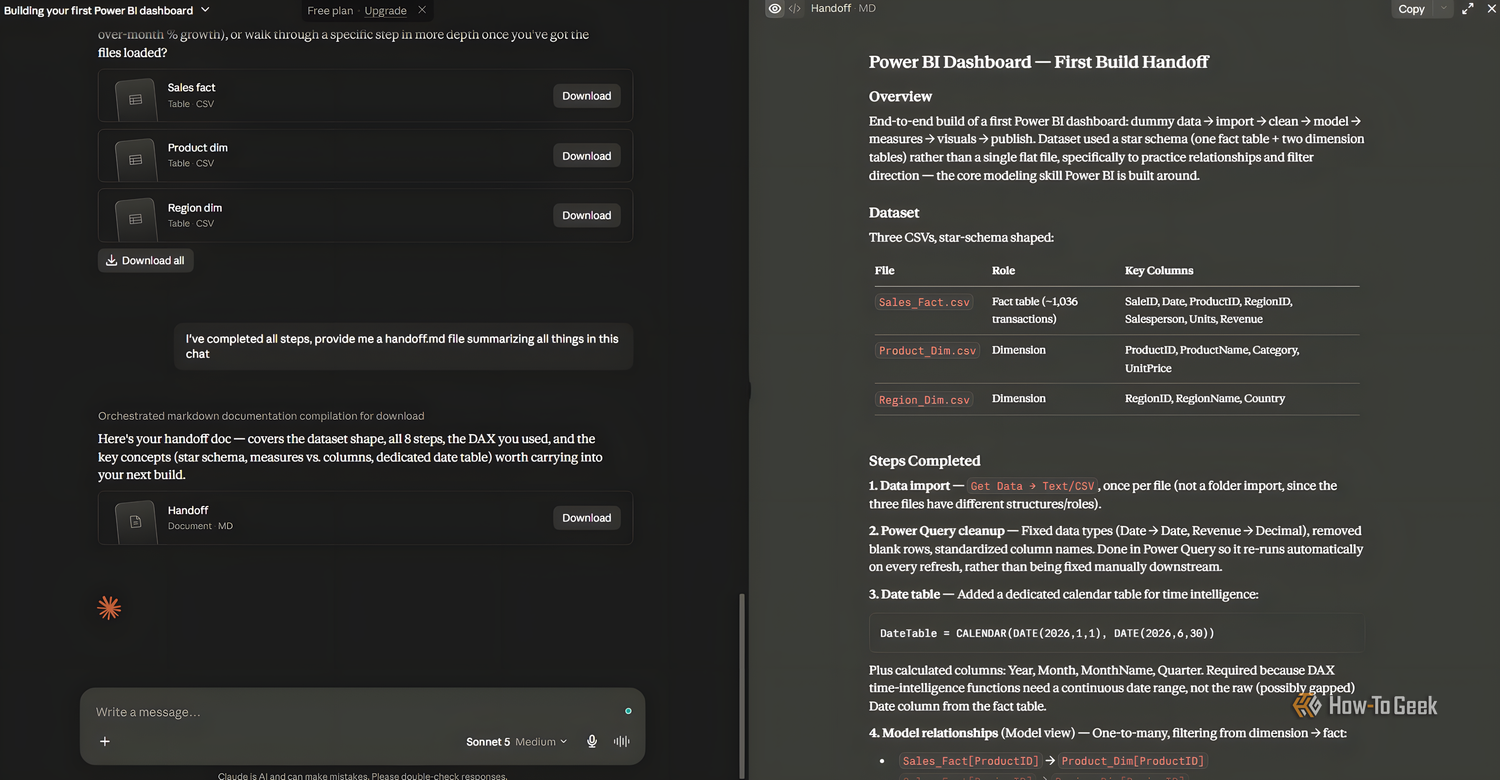
Task: Click the 'Steps Completed' heading
Action: pos(925,461)
